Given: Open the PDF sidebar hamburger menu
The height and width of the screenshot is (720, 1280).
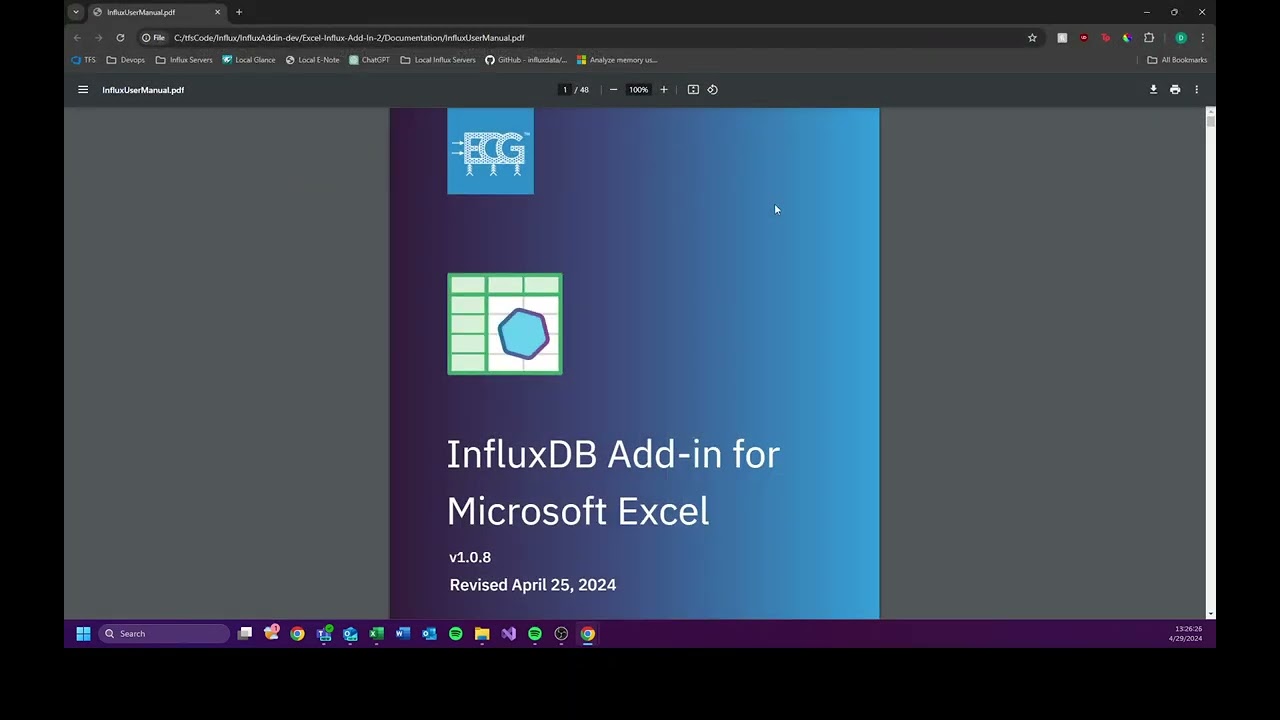Looking at the screenshot, I should [83, 90].
